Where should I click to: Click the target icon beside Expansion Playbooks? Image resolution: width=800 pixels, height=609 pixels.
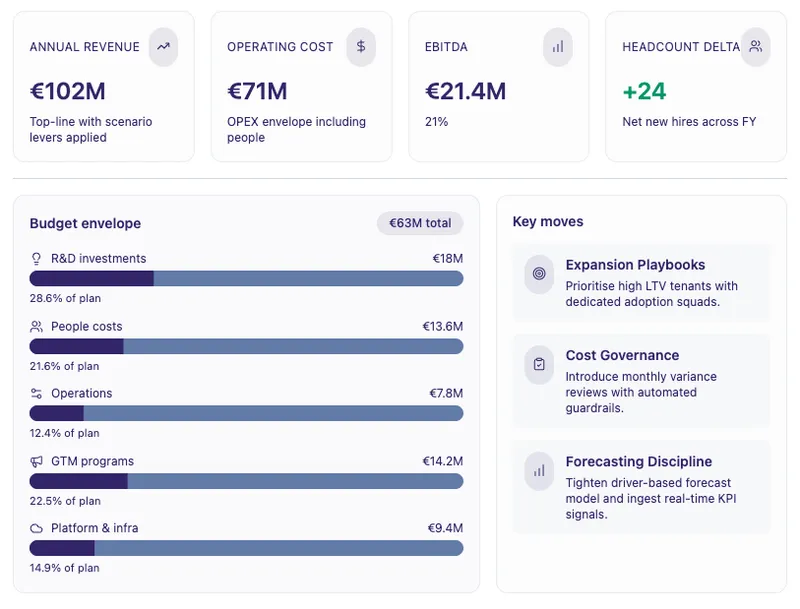(x=539, y=274)
